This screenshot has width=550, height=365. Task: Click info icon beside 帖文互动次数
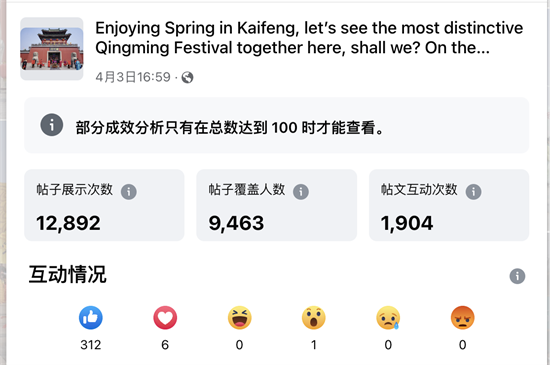pyautogui.click(x=474, y=192)
